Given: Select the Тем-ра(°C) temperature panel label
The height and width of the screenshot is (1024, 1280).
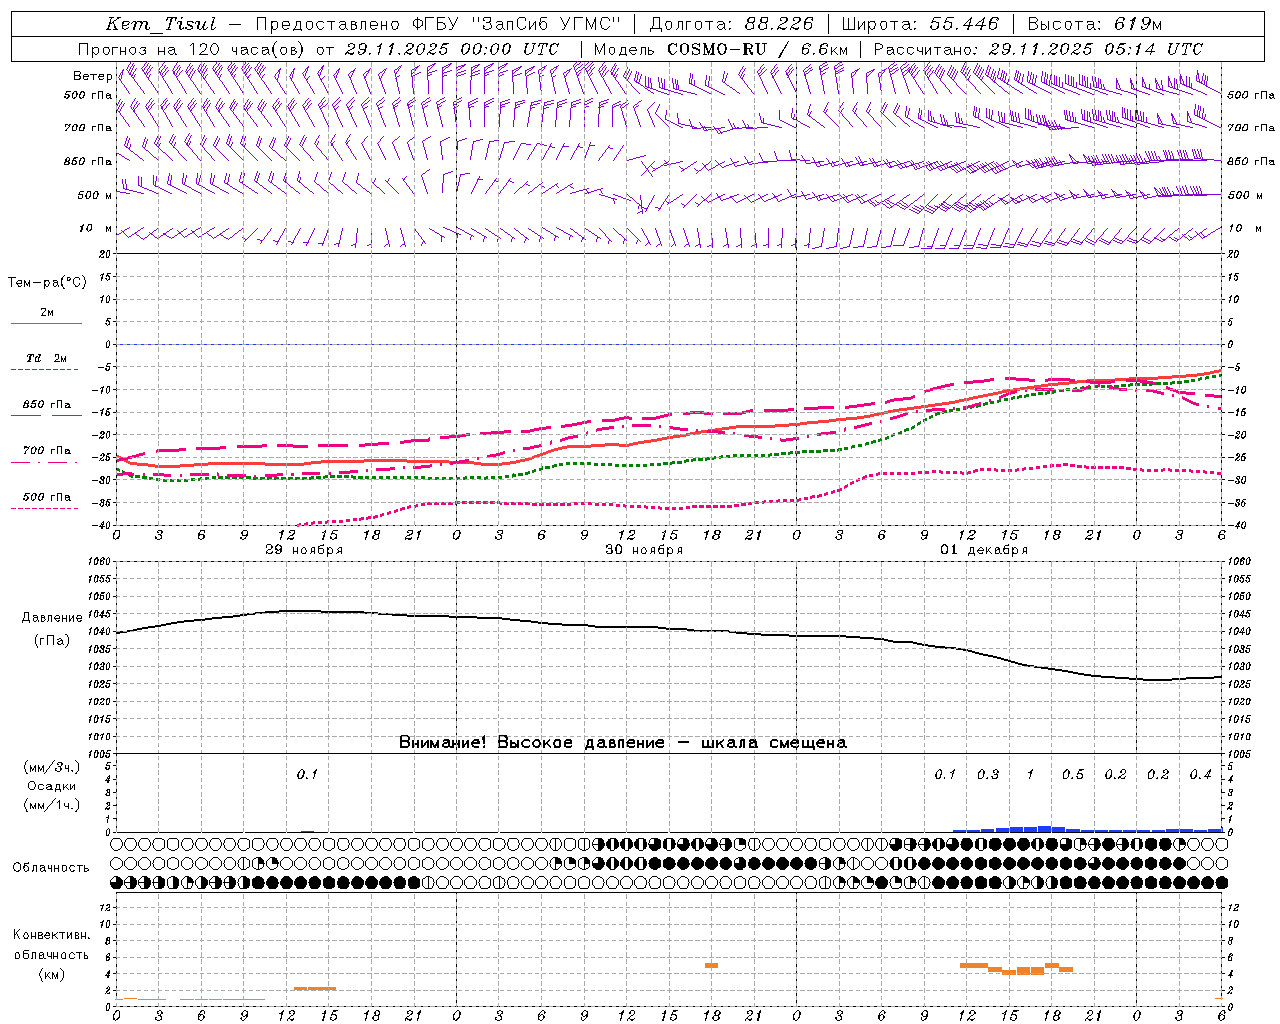Looking at the screenshot, I should [47, 283].
